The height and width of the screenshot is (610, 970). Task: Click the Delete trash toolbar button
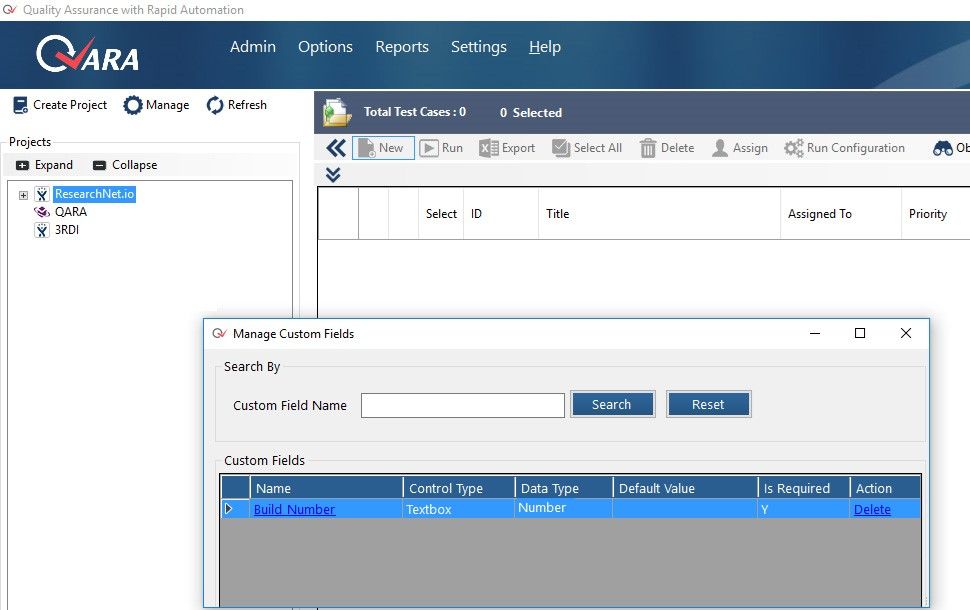(667, 148)
